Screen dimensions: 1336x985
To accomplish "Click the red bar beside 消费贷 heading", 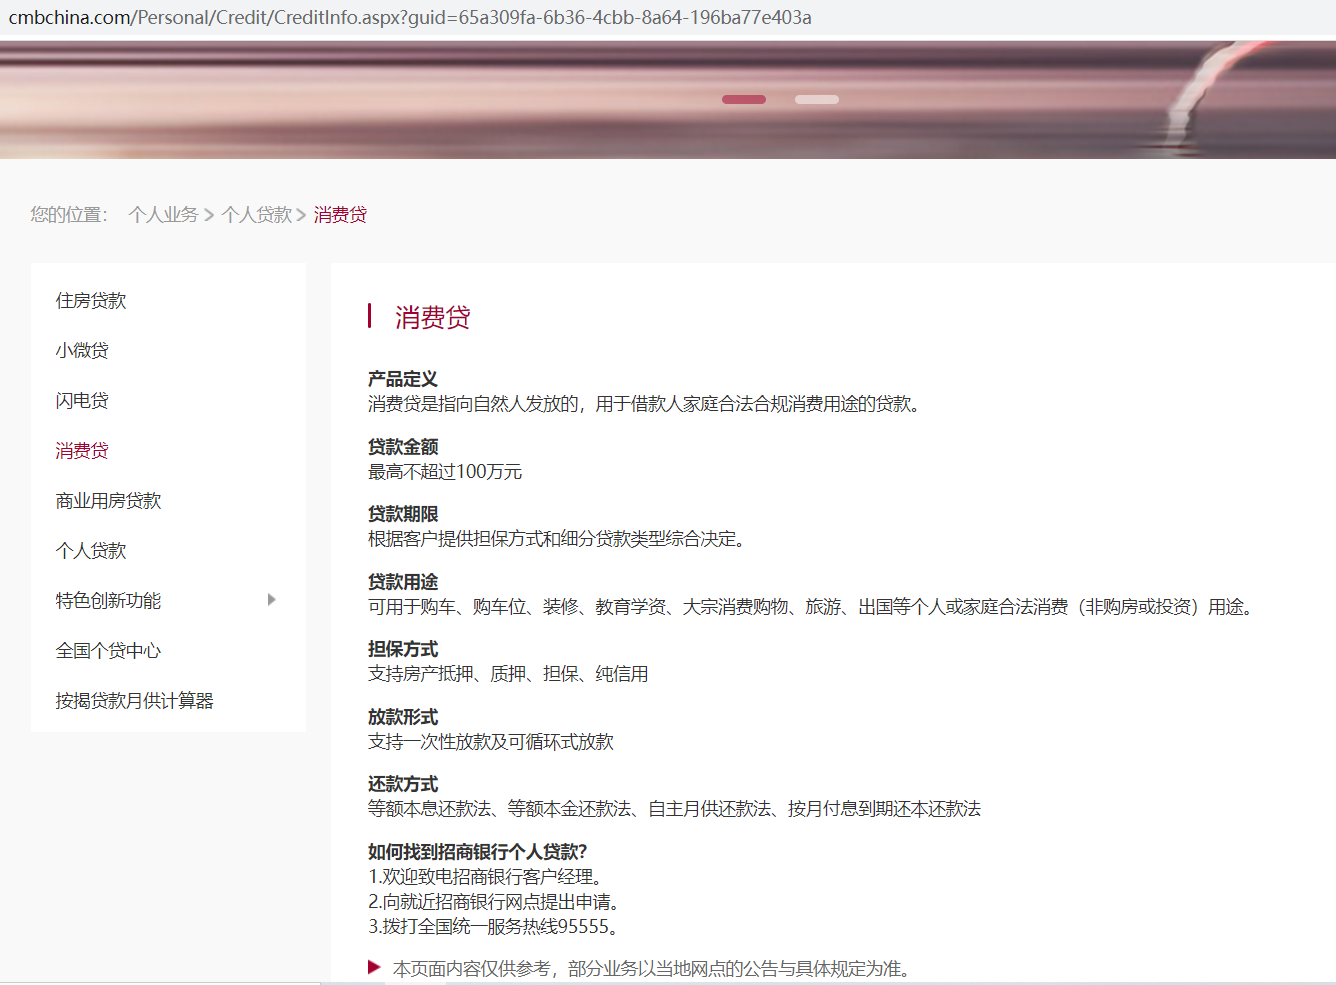I will [371, 316].
